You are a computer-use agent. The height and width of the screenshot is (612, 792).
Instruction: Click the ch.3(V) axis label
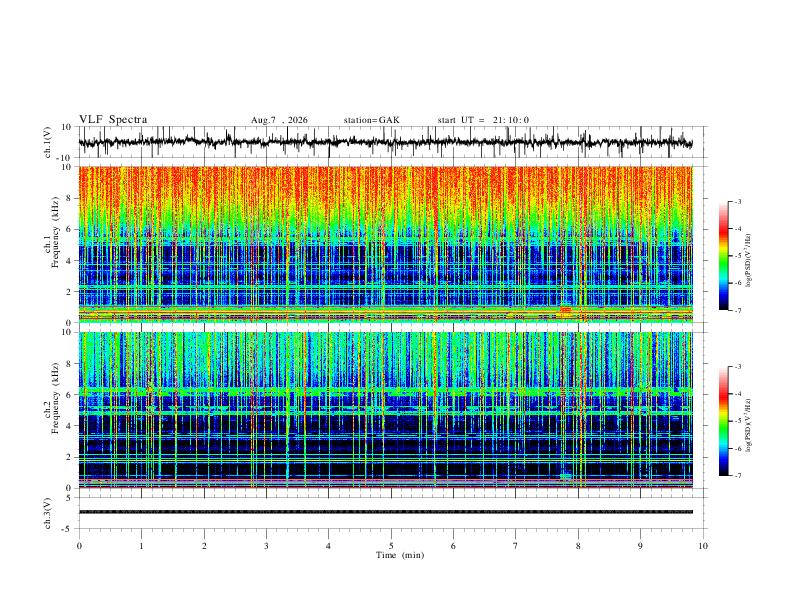(x=48, y=513)
